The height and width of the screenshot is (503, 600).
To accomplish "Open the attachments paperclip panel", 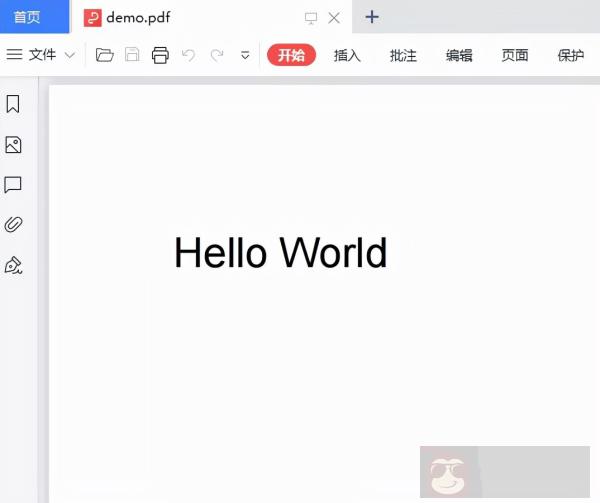I will tap(13, 225).
